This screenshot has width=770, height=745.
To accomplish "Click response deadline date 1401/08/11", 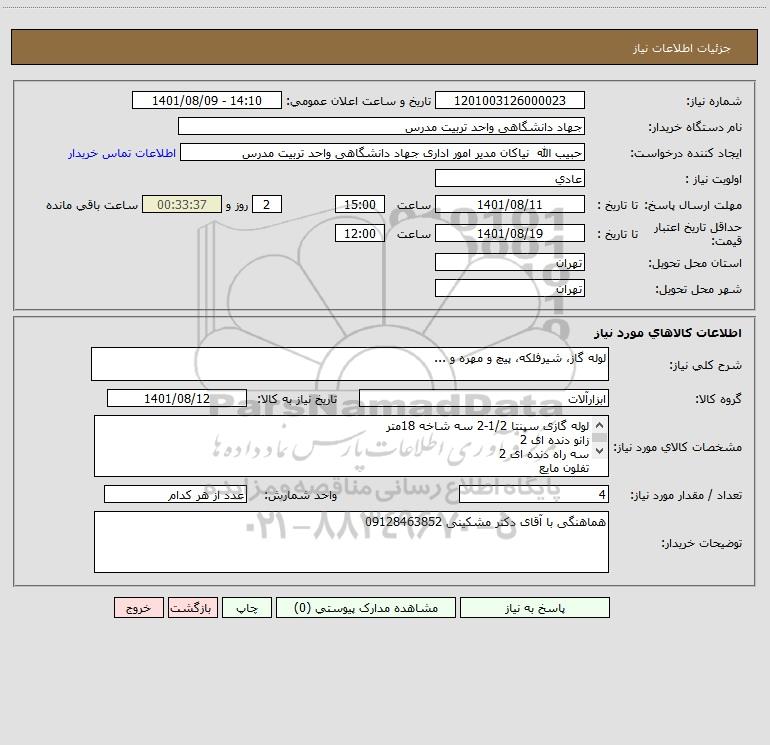I will pyautogui.click(x=510, y=204).
